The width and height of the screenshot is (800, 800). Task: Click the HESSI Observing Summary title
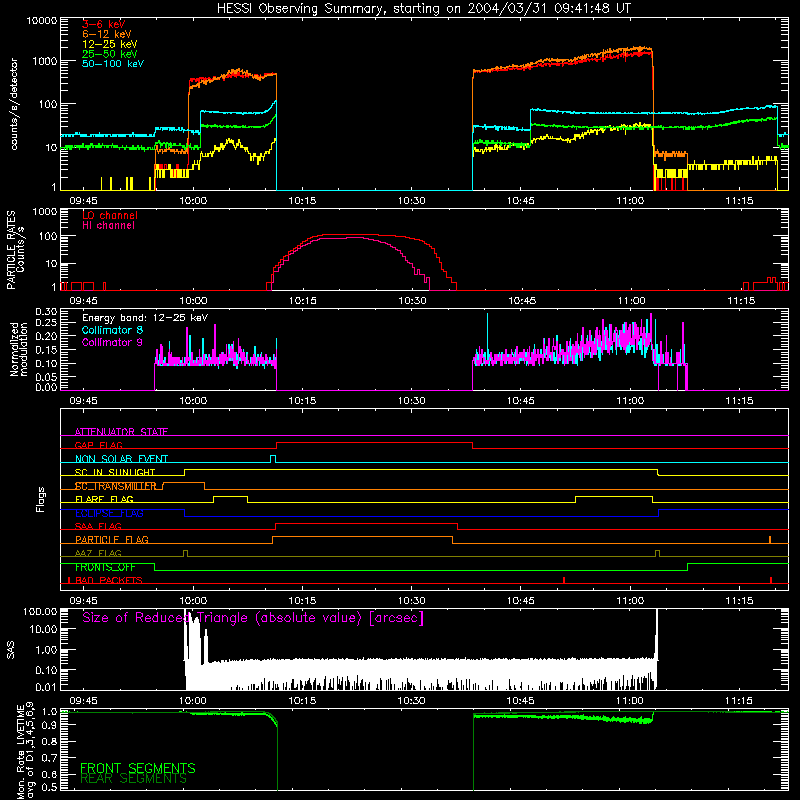(423, 9)
